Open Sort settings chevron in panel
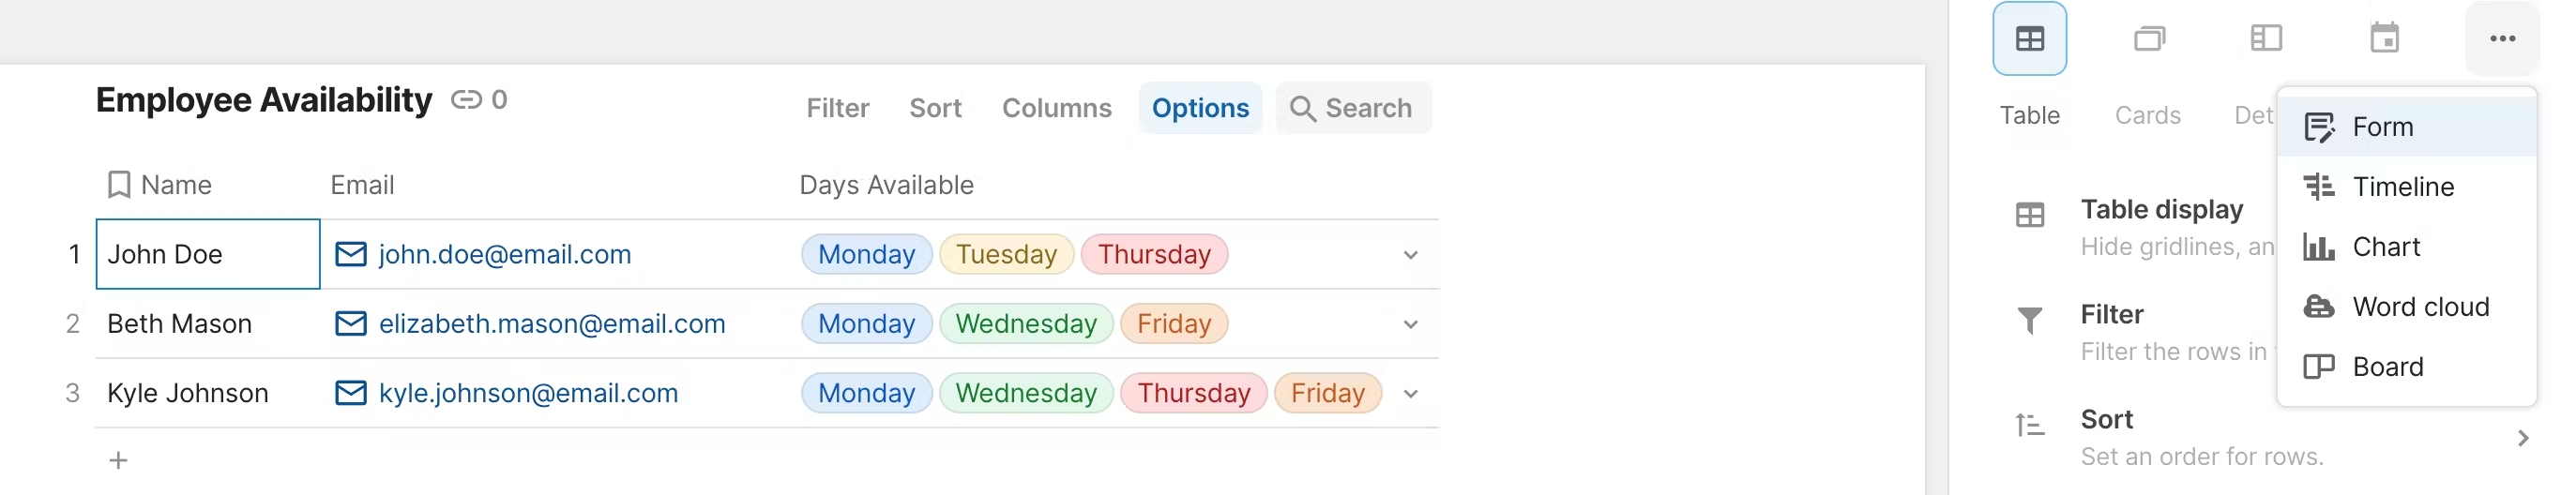 point(2522,438)
